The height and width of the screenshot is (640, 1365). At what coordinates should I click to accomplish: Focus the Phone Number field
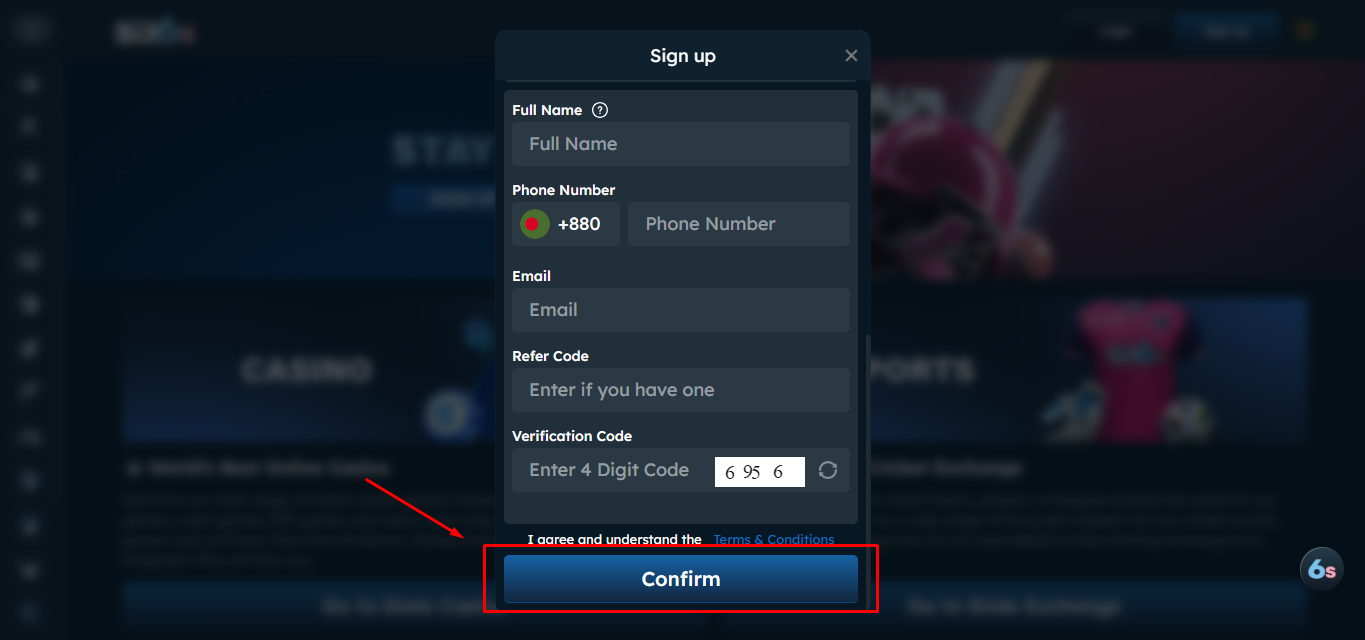[x=739, y=224]
